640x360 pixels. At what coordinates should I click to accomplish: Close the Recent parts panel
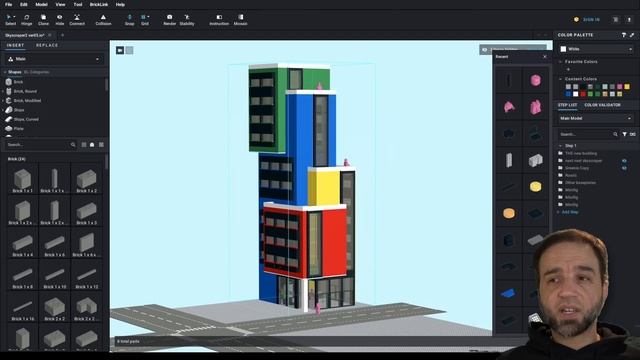point(544,57)
